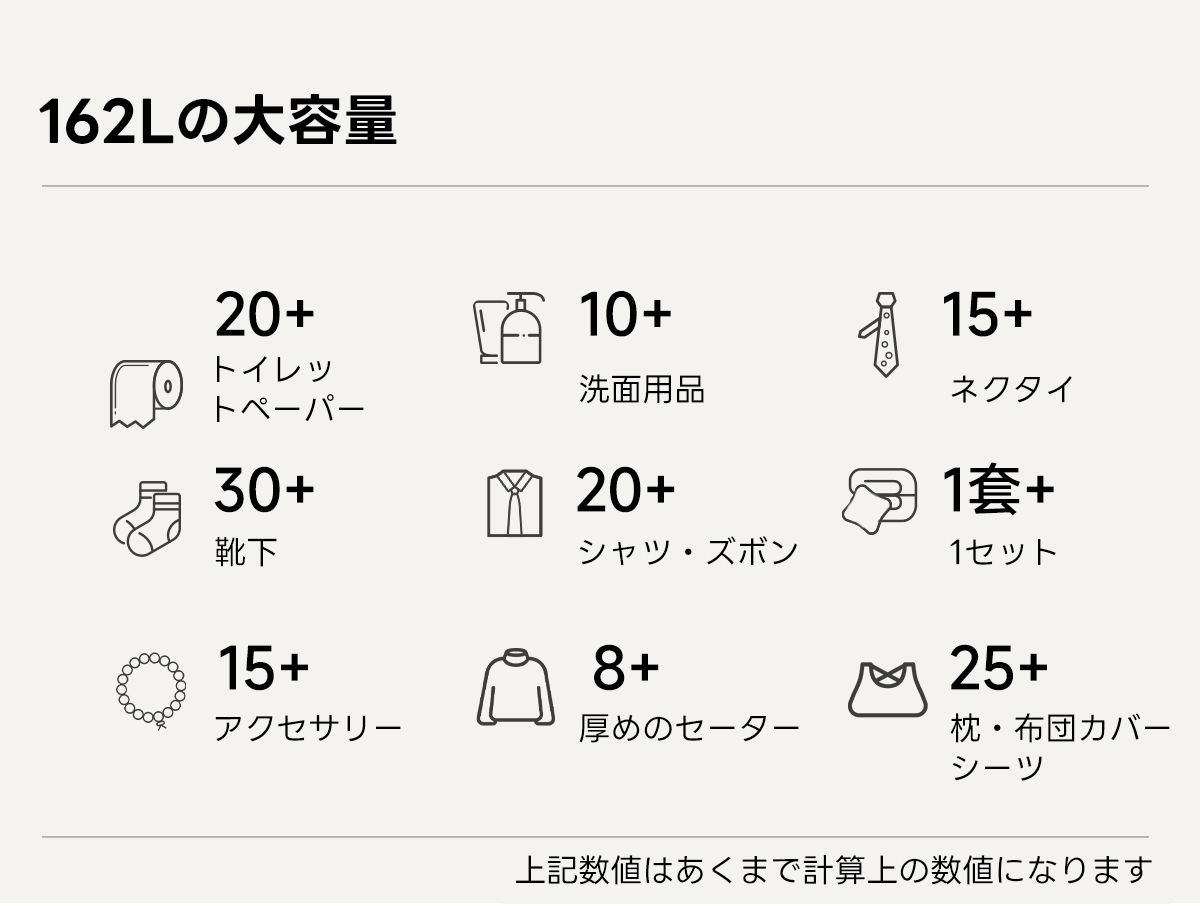The height and width of the screenshot is (906, 1200).
Task: Click the 厚めのセーター label
Action: click(689, 728)
